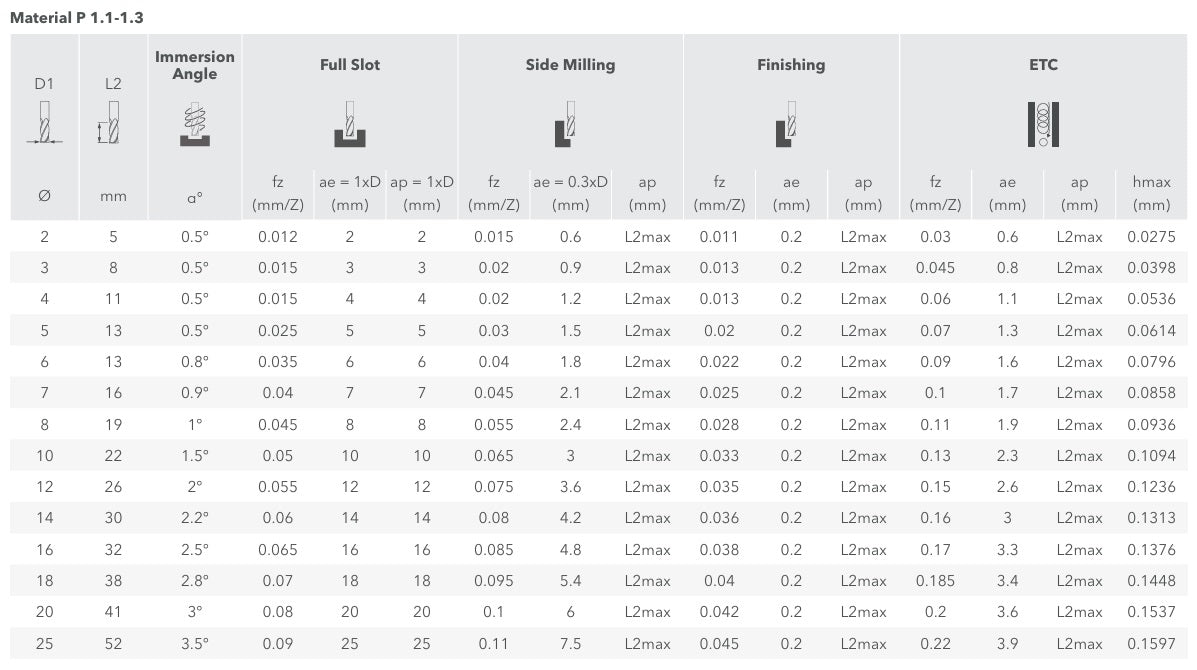Click the Material P 1.1-1.3 title

76,18
